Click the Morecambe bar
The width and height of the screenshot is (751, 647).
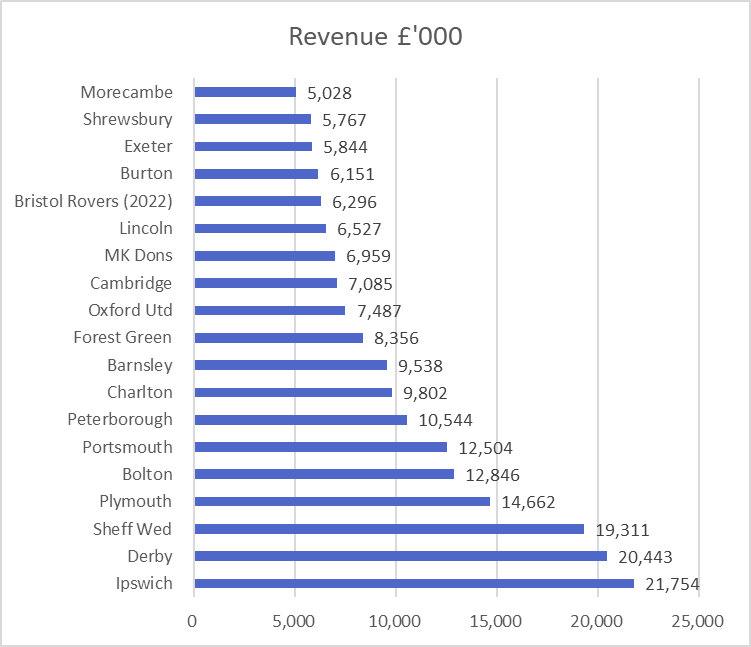click(x=244, y=92)
